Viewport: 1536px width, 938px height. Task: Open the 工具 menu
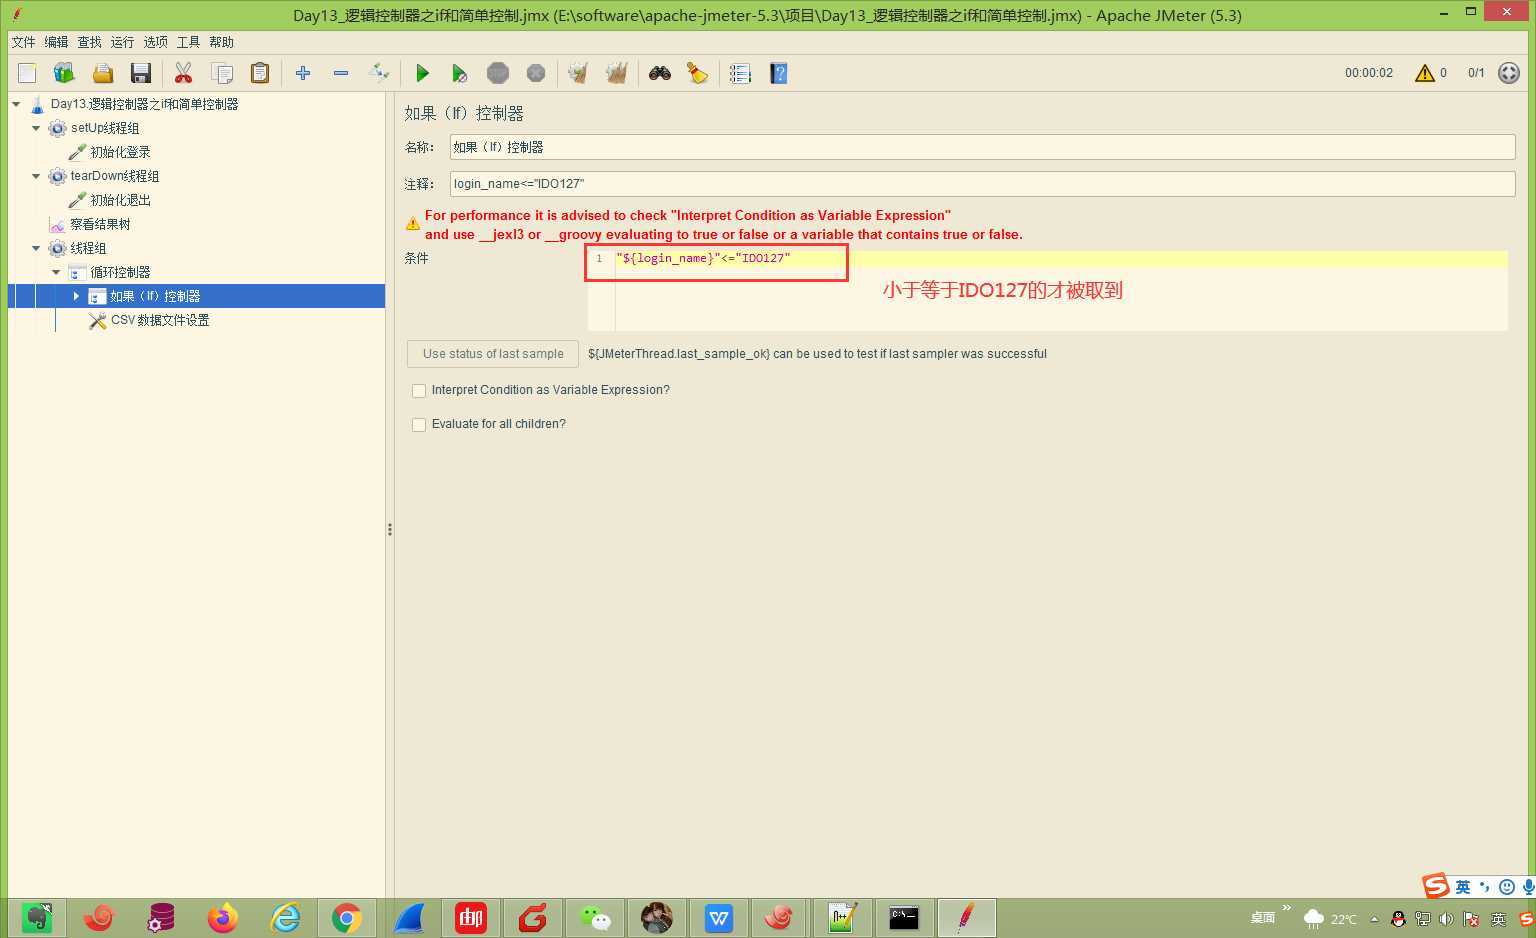click(x=188, y=42)
